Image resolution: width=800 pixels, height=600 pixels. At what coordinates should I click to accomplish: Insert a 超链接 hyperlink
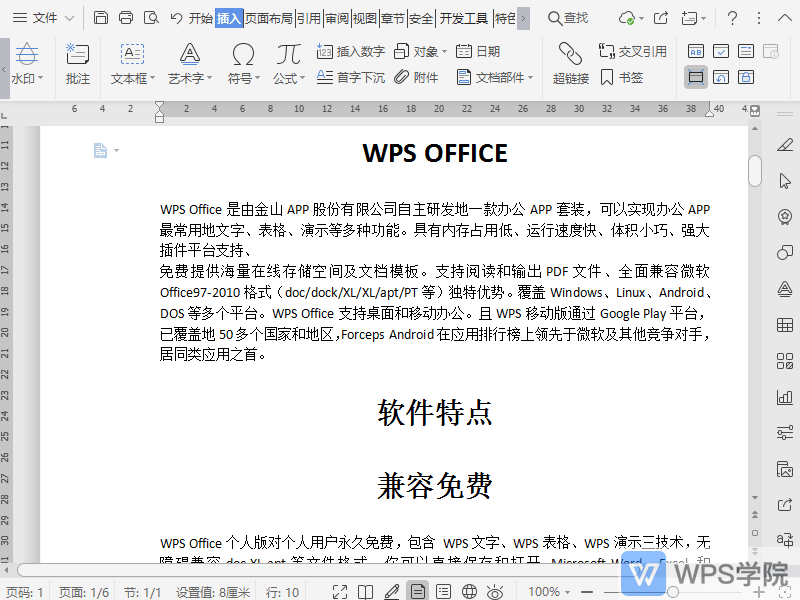(570, 64)
